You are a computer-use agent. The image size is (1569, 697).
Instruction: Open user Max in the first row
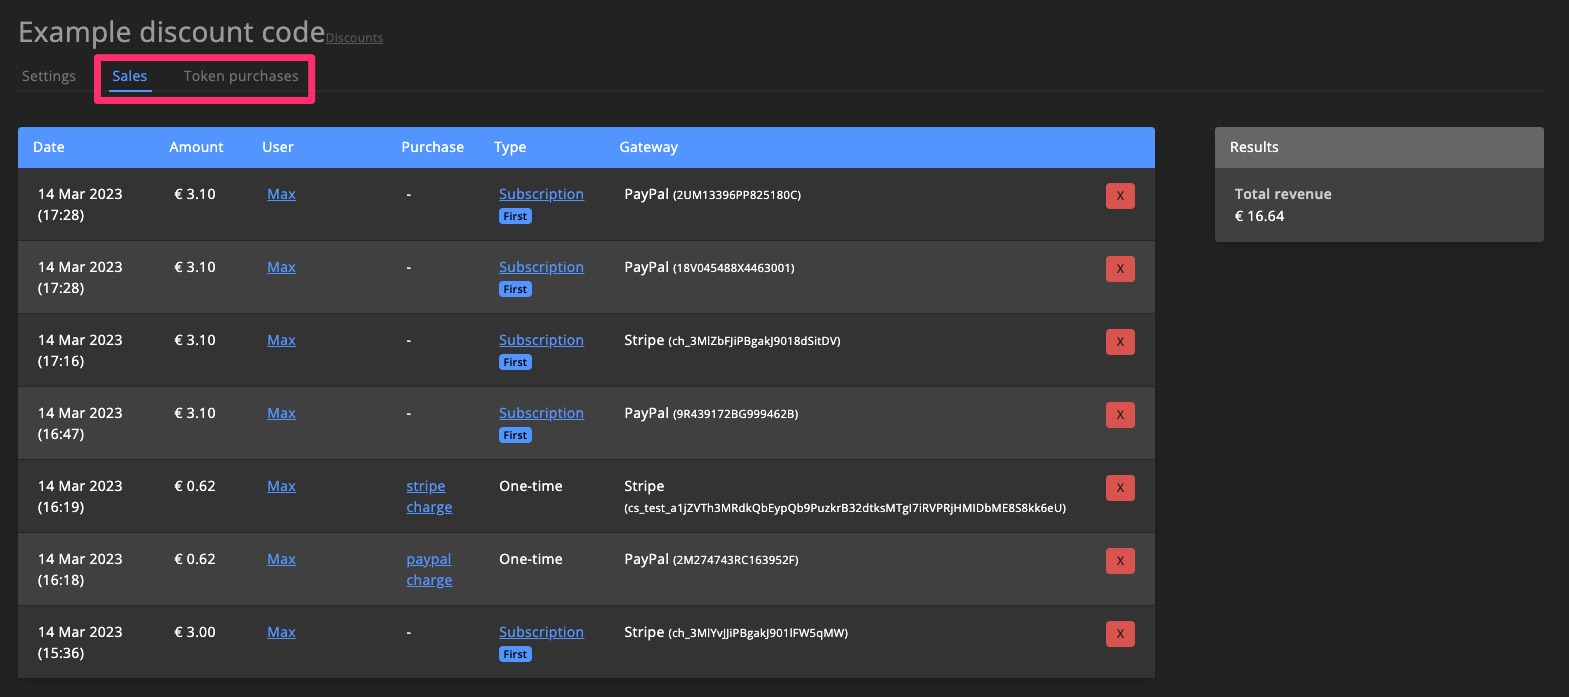(x=281, y=194)
